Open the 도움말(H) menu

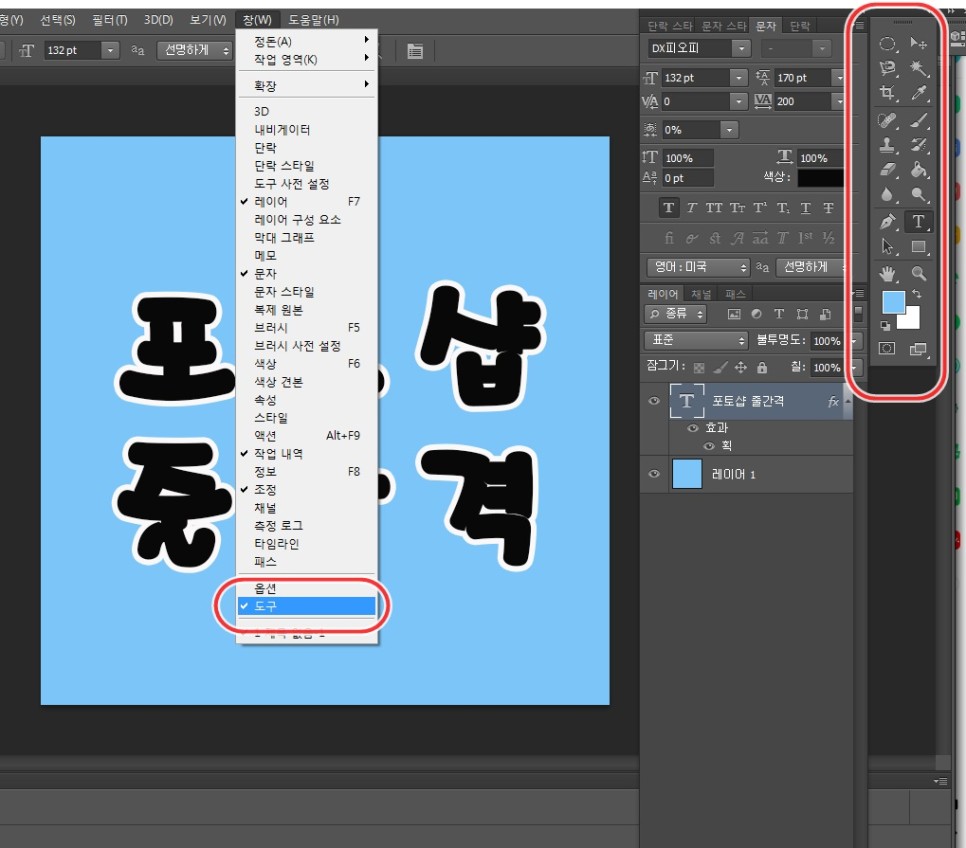tap(314, 20)
